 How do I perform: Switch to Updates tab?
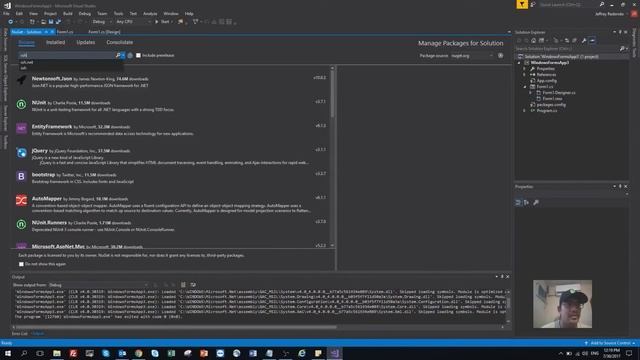click(86, 42)
